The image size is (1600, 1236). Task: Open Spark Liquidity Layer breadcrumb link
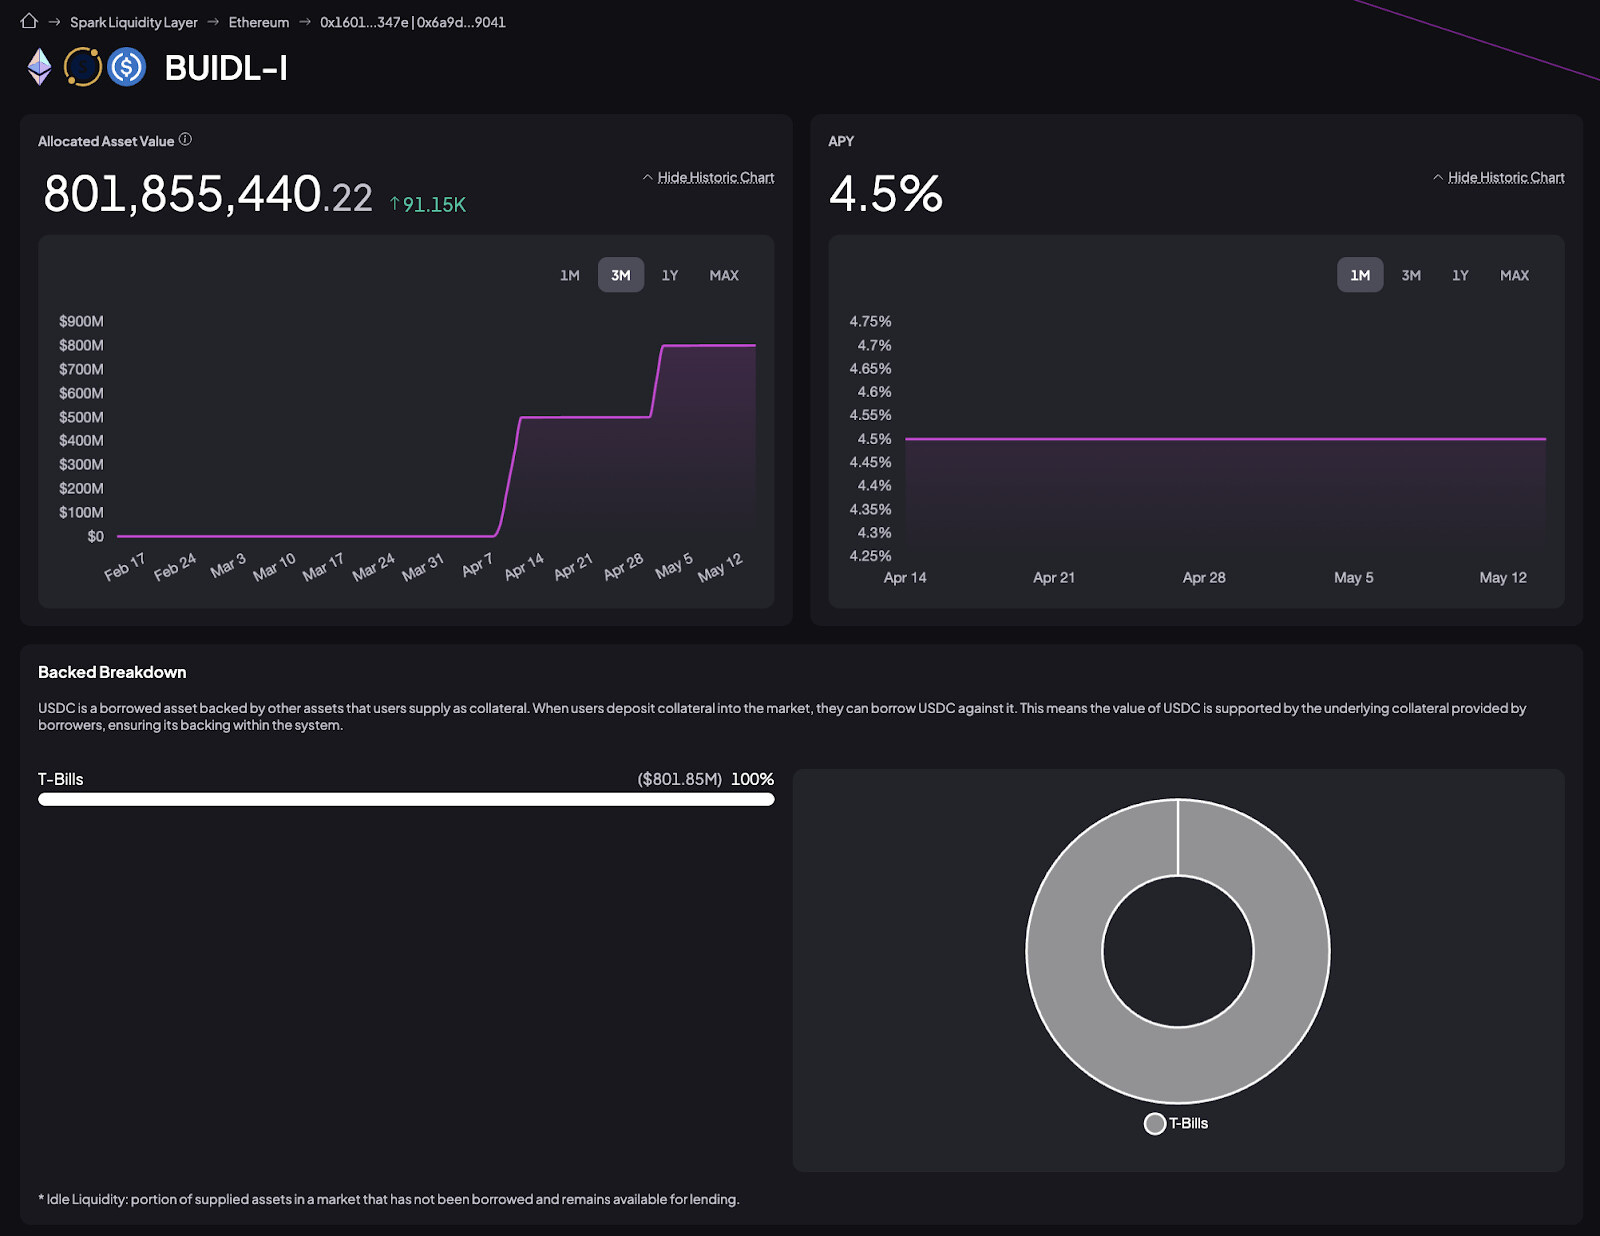pyautogui.click(x=134, y=22)
